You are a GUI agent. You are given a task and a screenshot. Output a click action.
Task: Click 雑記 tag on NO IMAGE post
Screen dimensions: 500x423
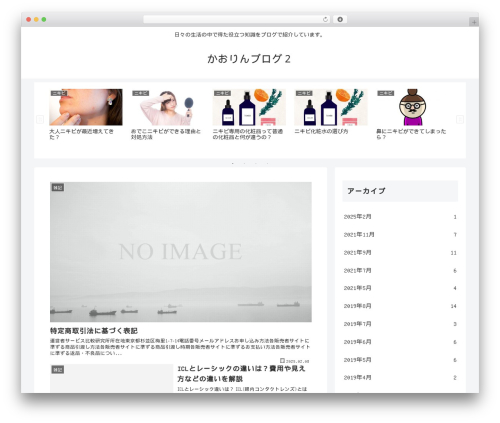tap(58, 188)
